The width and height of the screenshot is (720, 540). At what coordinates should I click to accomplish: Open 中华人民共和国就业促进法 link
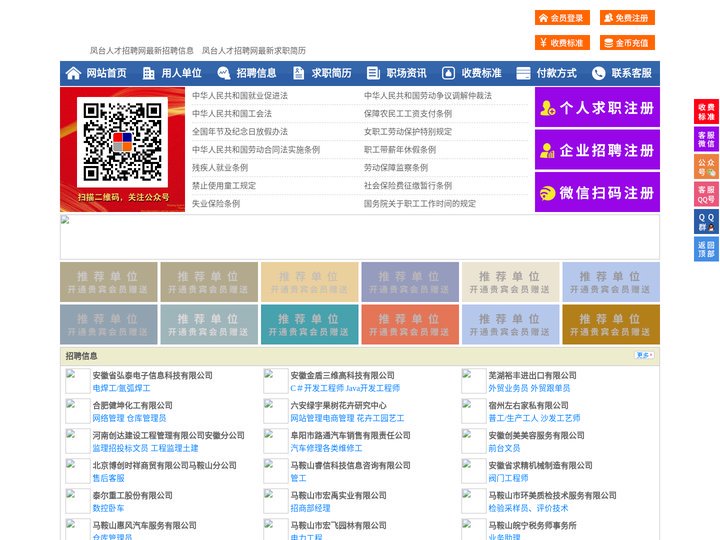240,96
